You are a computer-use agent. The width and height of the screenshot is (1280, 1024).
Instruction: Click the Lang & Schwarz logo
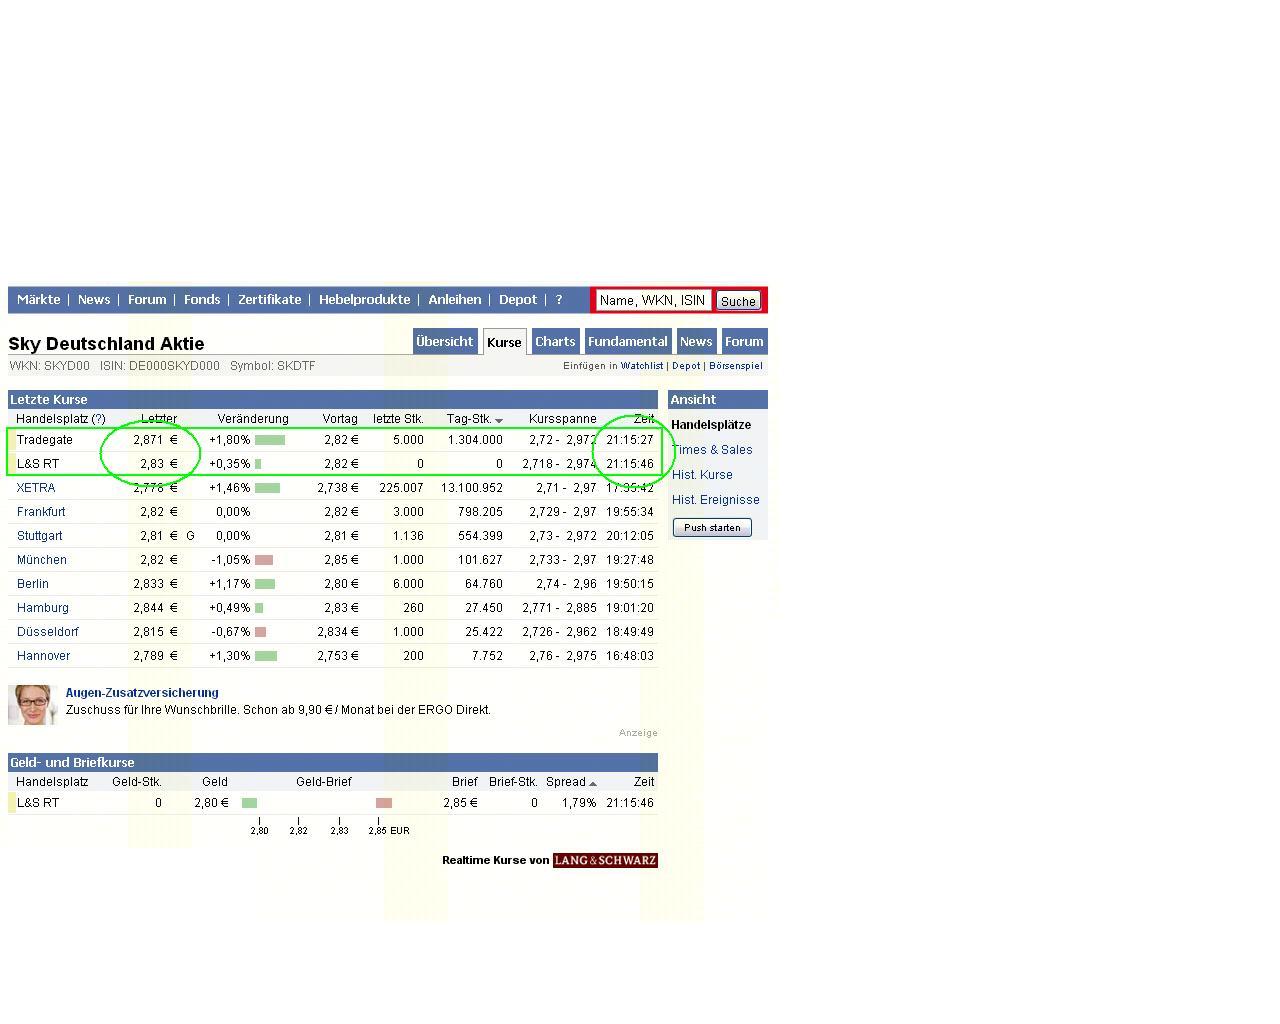coord(605,860)
